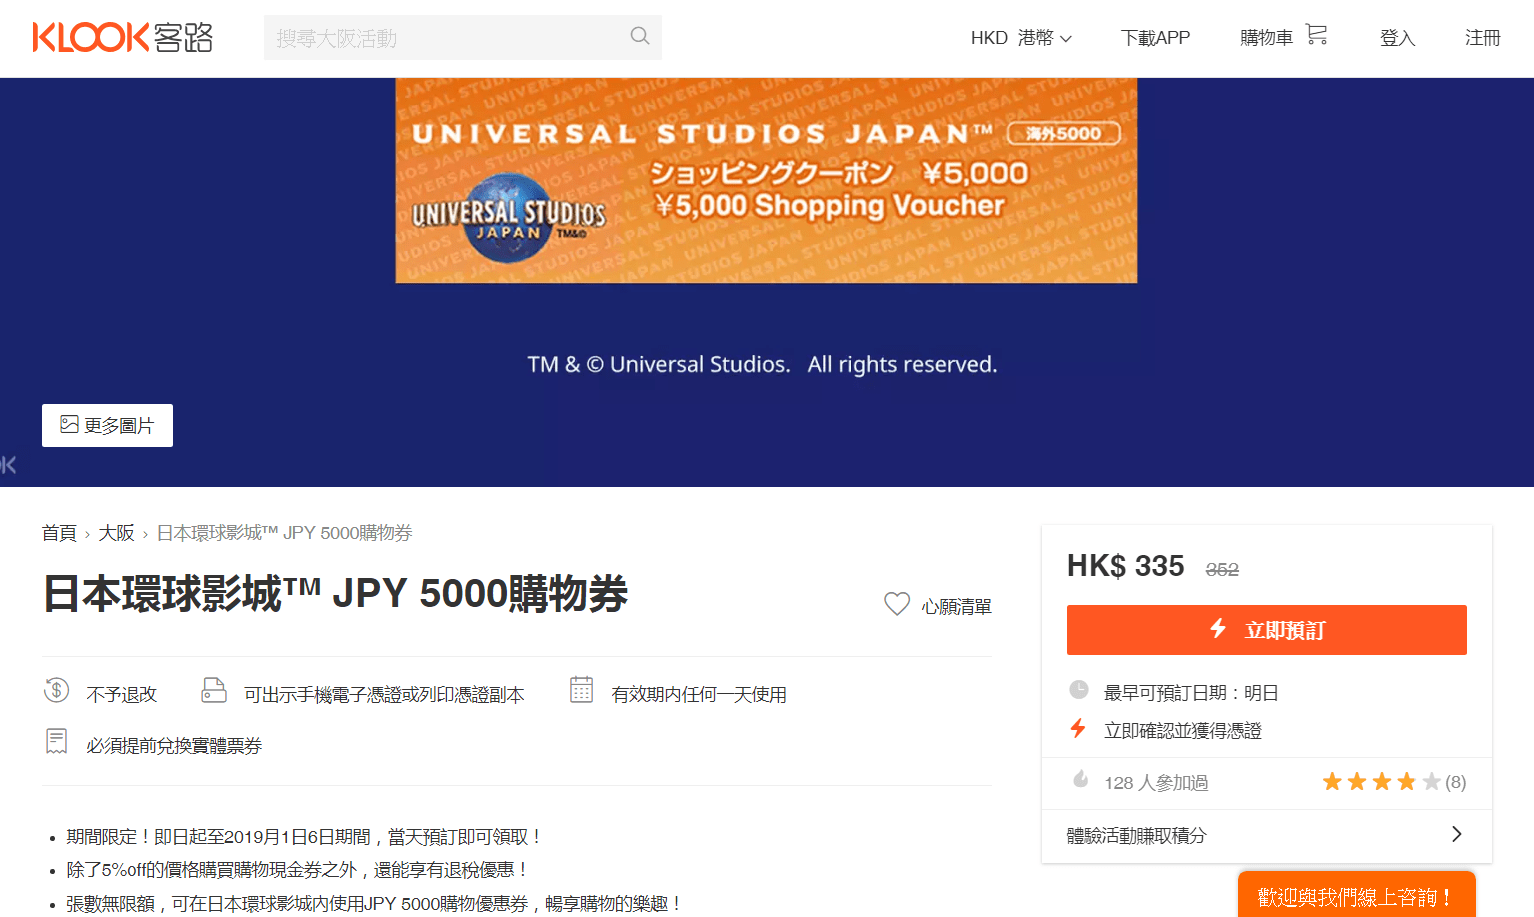This screenshot has width=1534, height=917.
Task: Click the 立即確認並獲得憑證 text
Action: point(1183,731)
